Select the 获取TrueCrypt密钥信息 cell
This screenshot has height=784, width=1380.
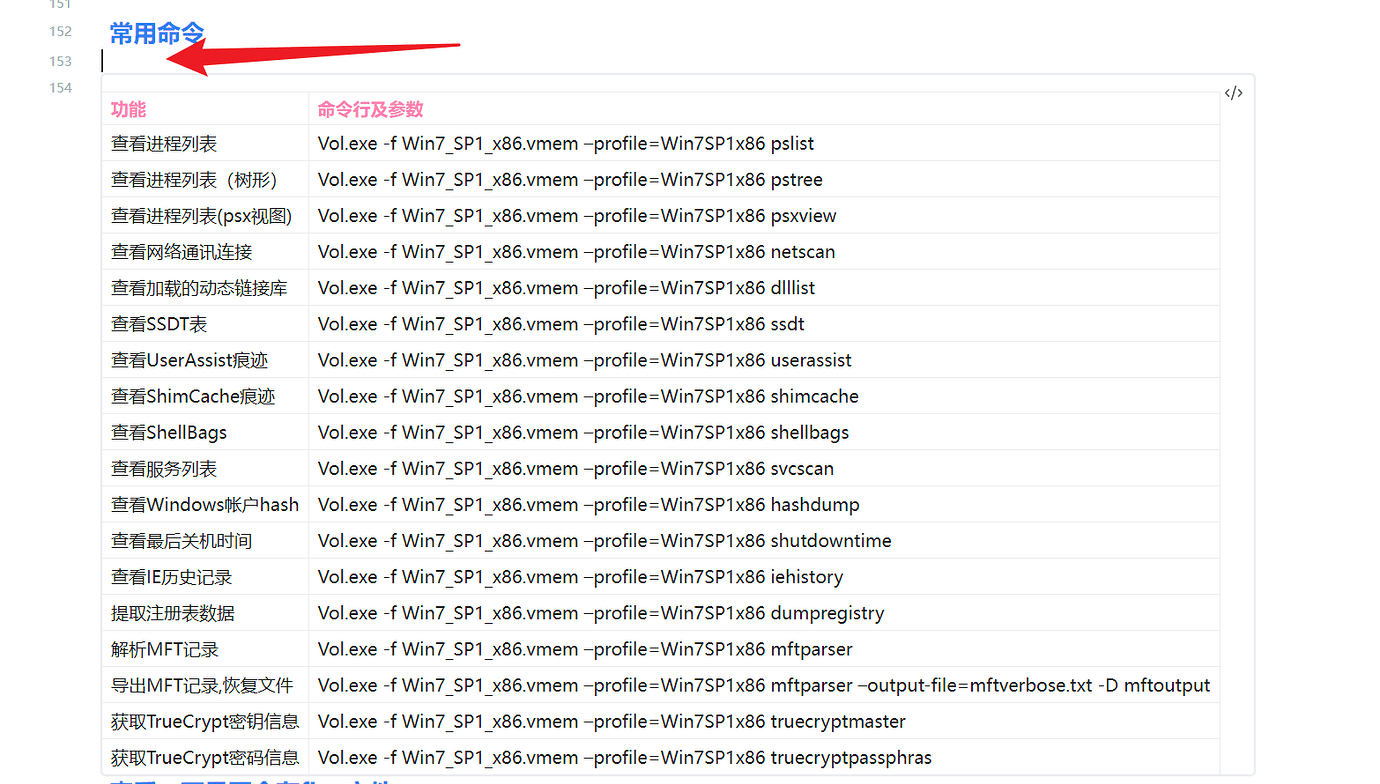point(205,720)
